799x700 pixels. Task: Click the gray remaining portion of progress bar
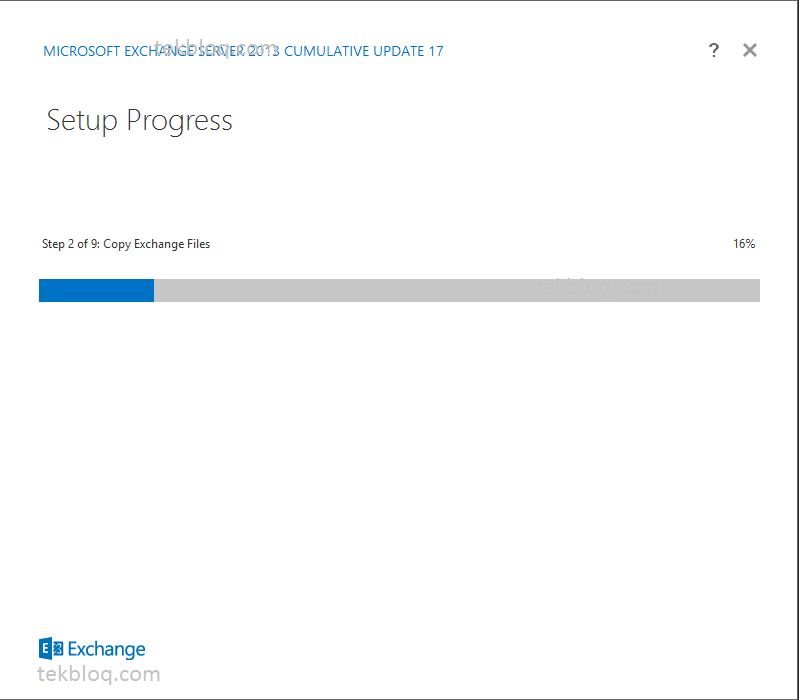[x=457, y=290]
